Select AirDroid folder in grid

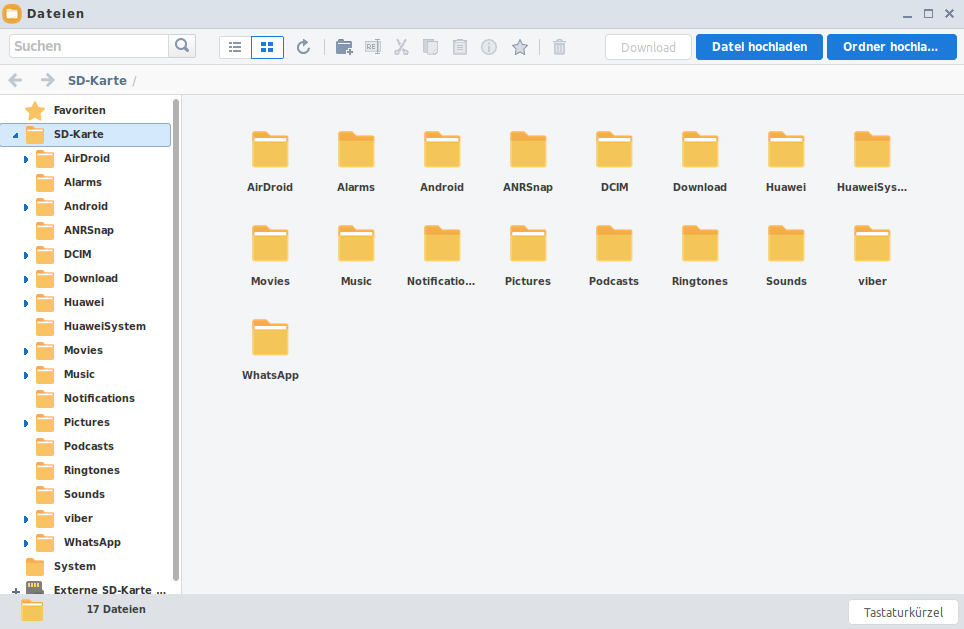tap(270, 161)
